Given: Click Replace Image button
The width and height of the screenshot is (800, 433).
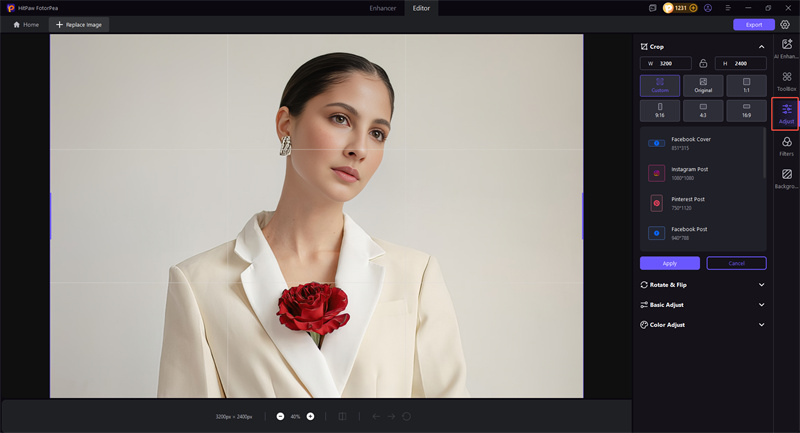Looking at the screenshot, I should coord(79,24).
